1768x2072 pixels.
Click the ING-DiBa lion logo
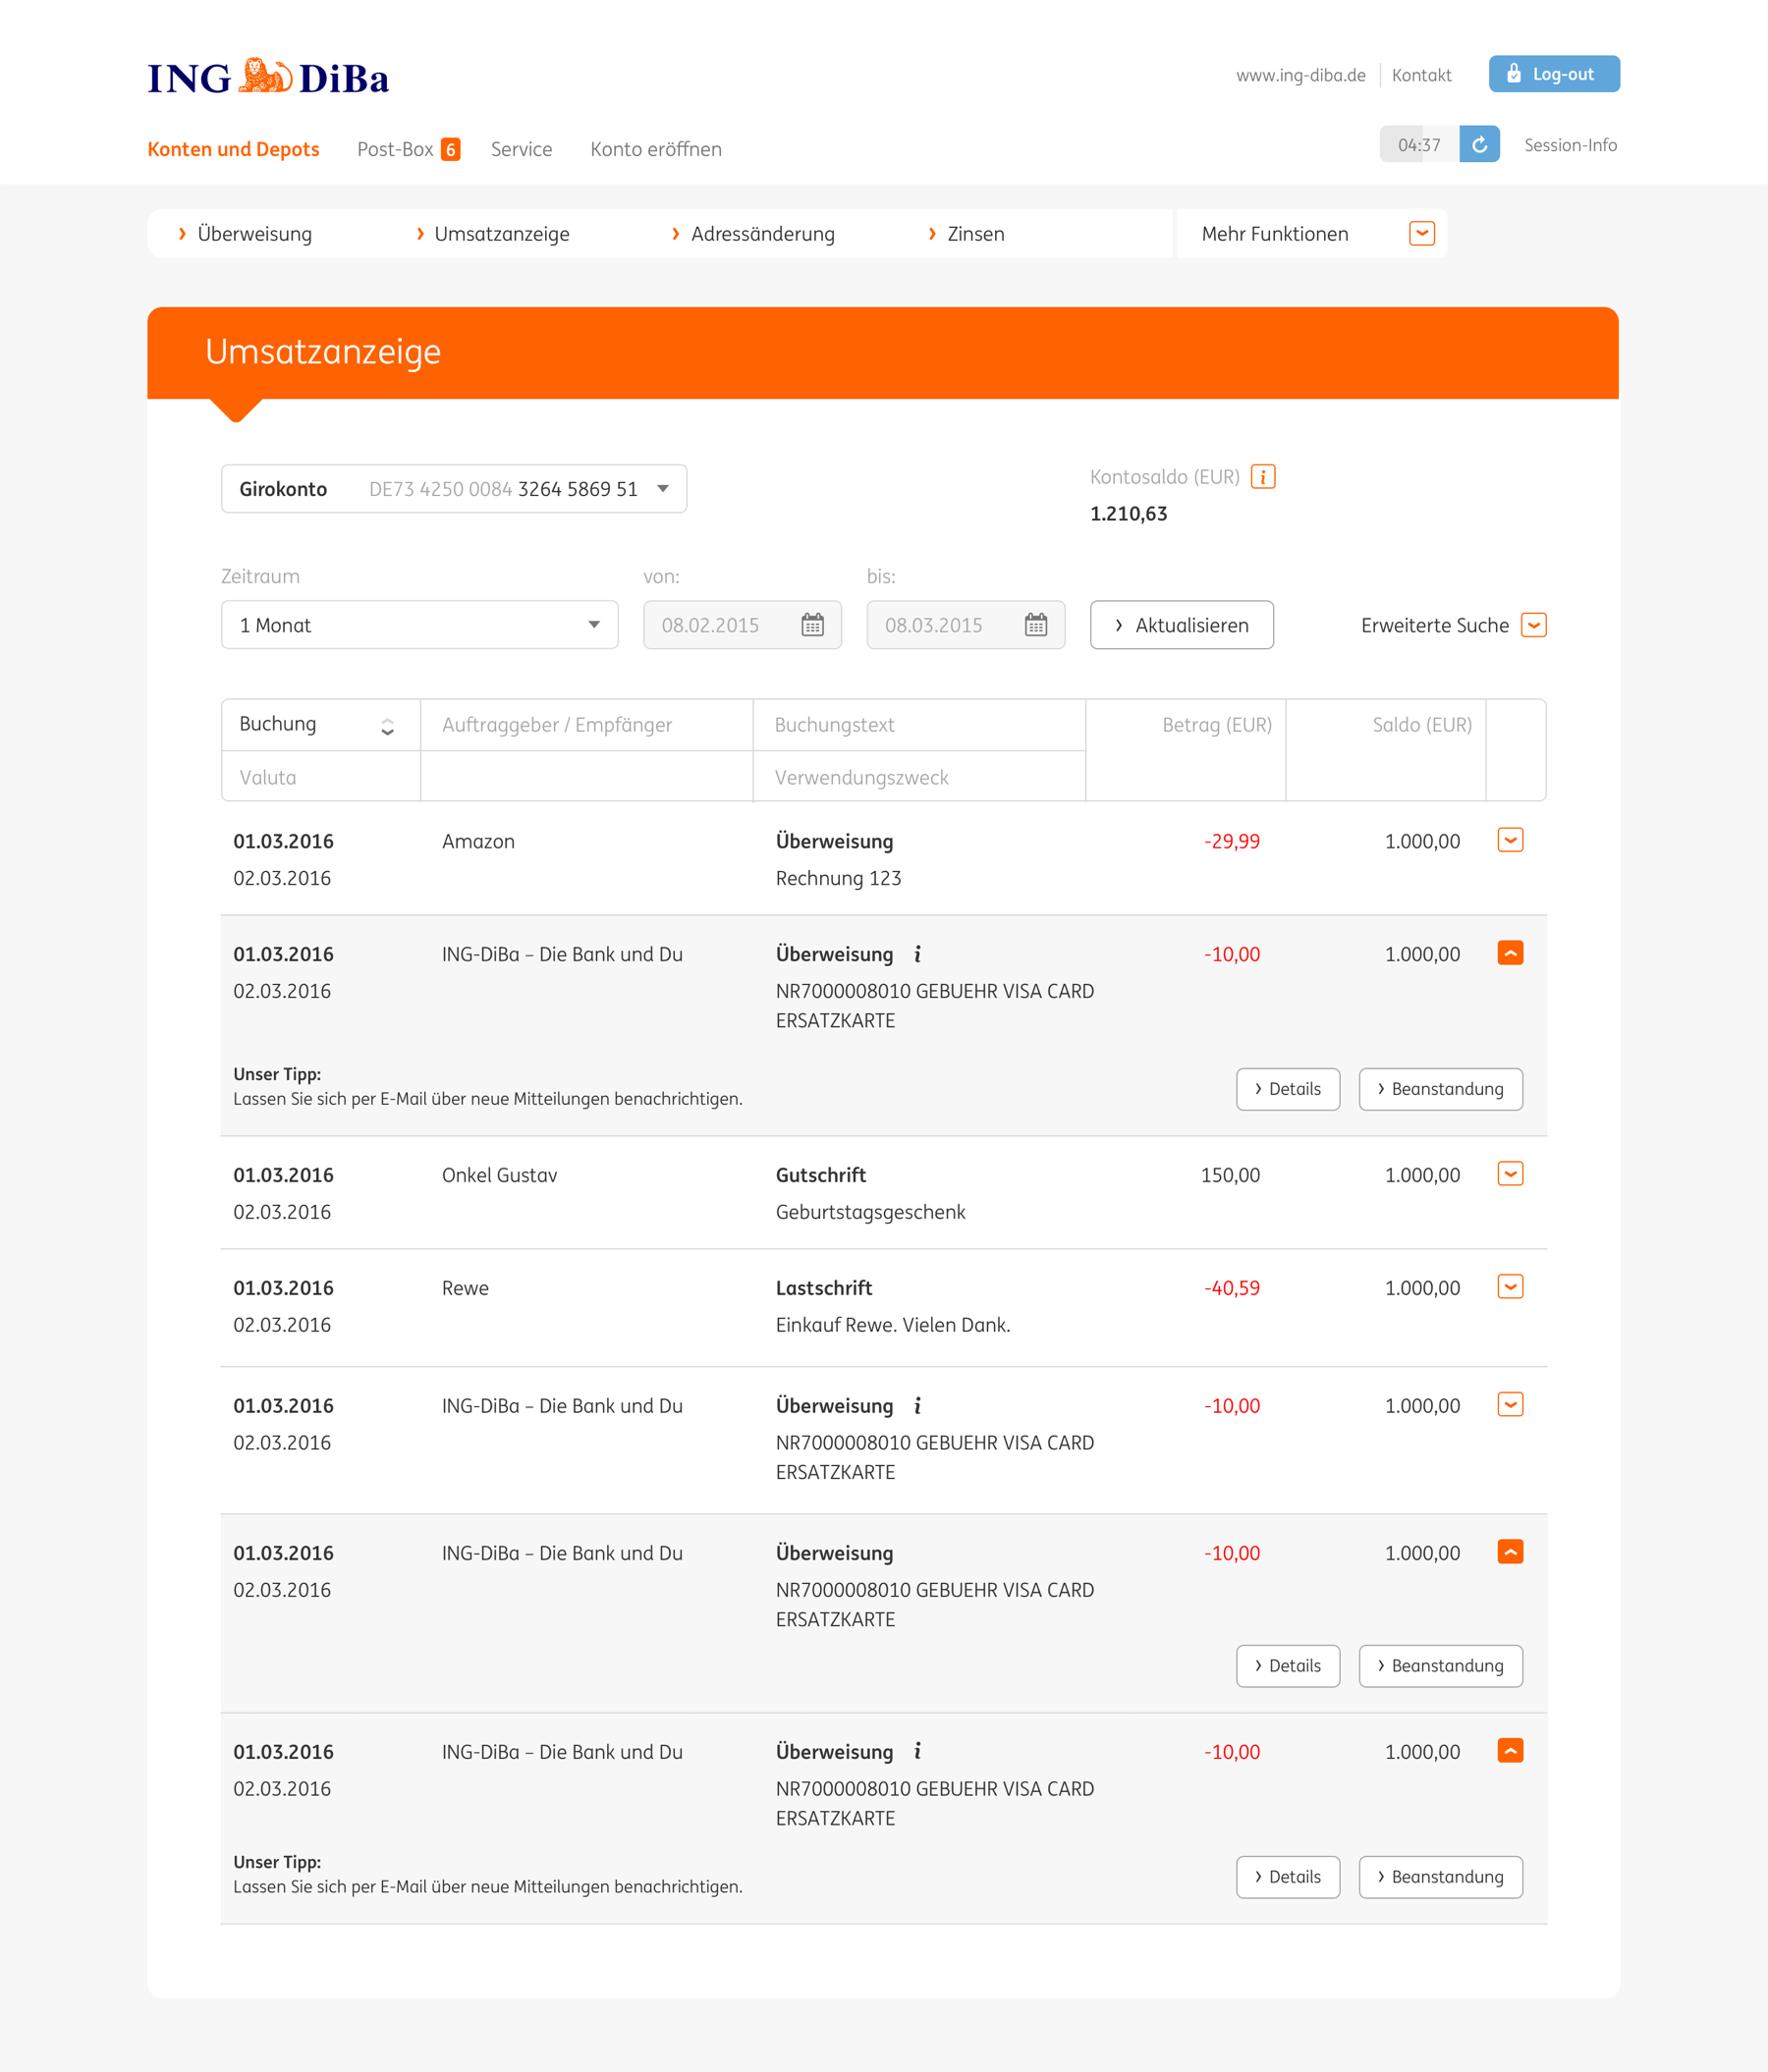pos(267,77)
